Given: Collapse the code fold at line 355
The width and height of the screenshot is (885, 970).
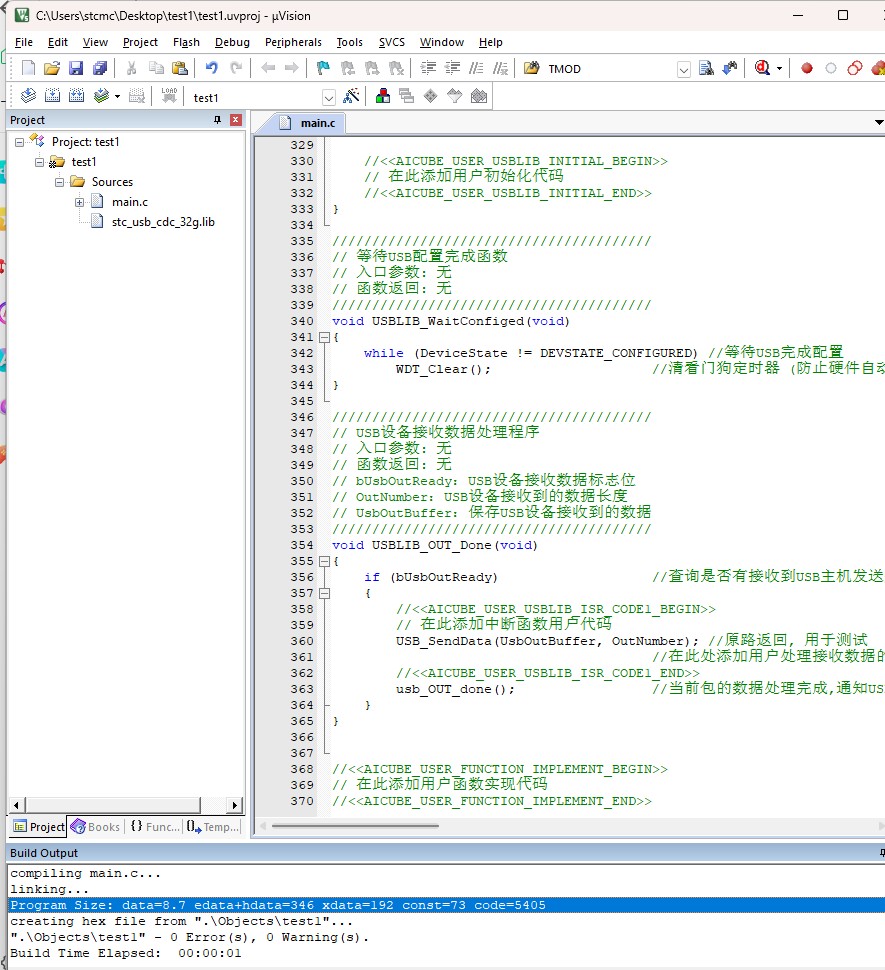Looking at the screenshot, I should pyautogui.click(x=324, y=561).
